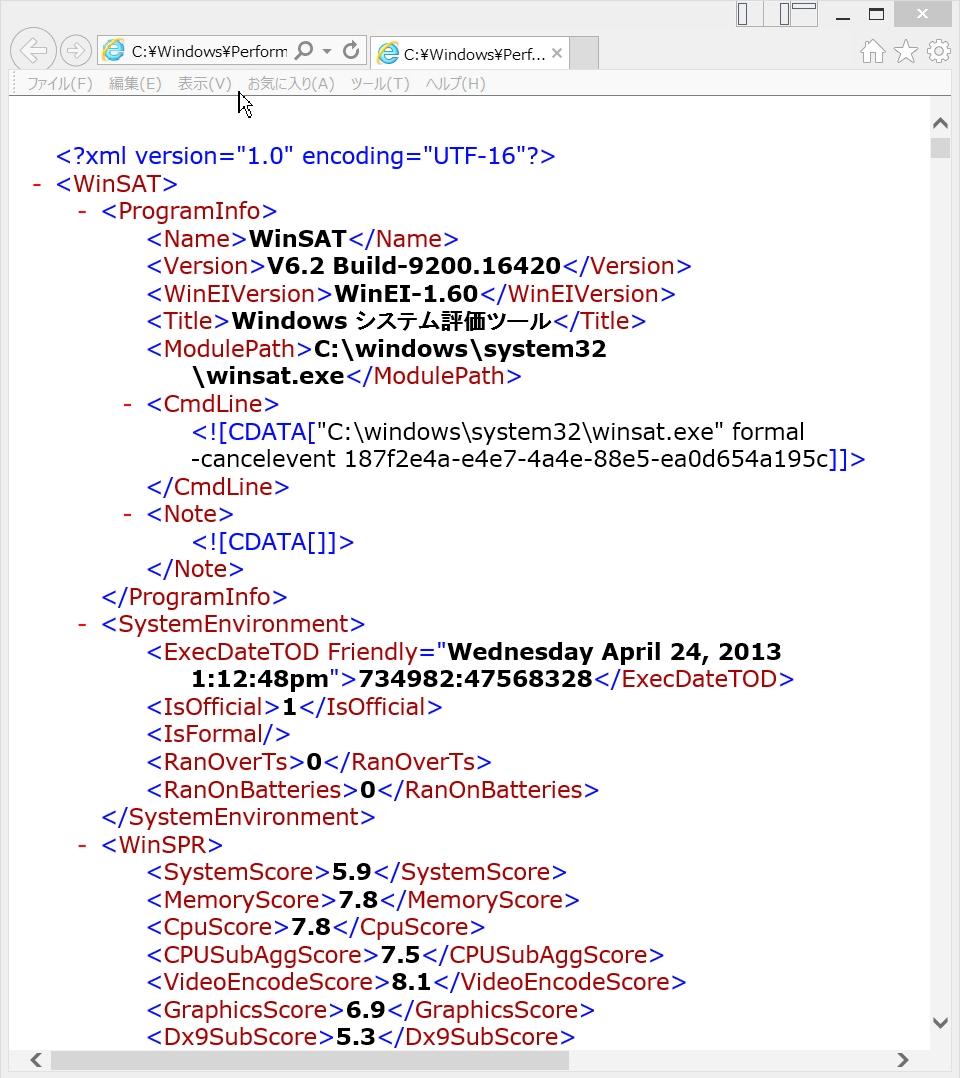Image resolution: width=960 pixels, height=1078 pixels.
Task: Open the 表示(V) menu
Action: point(204,84)
